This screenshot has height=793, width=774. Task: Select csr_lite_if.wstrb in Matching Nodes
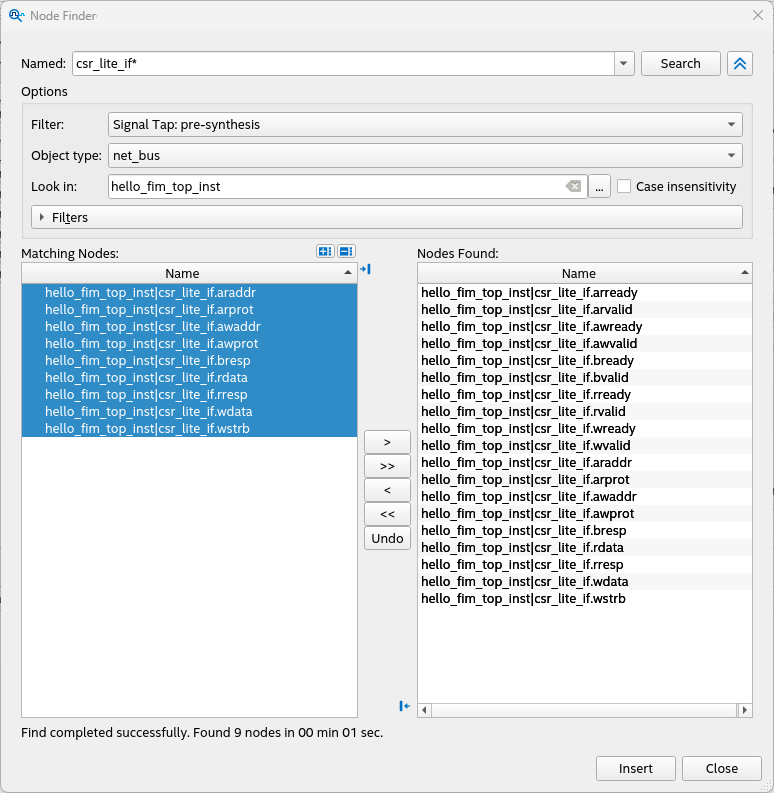(x=189, y=429)
